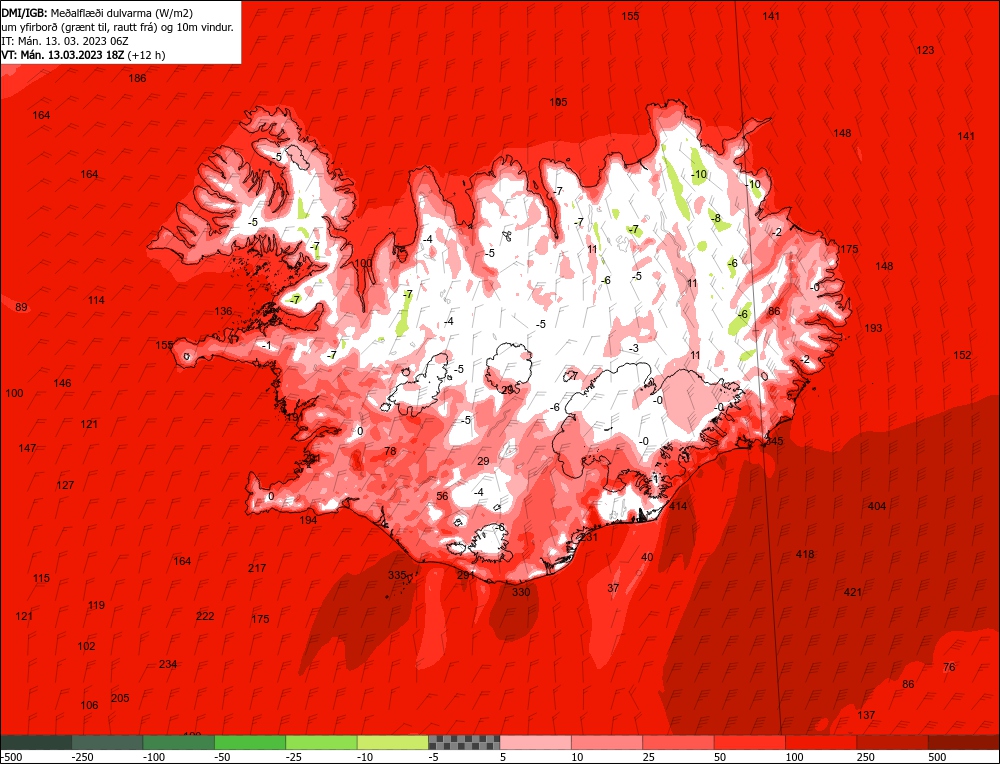Click the value 147 on the map
Screen dimensions: 1000x764
click(27, 448)
